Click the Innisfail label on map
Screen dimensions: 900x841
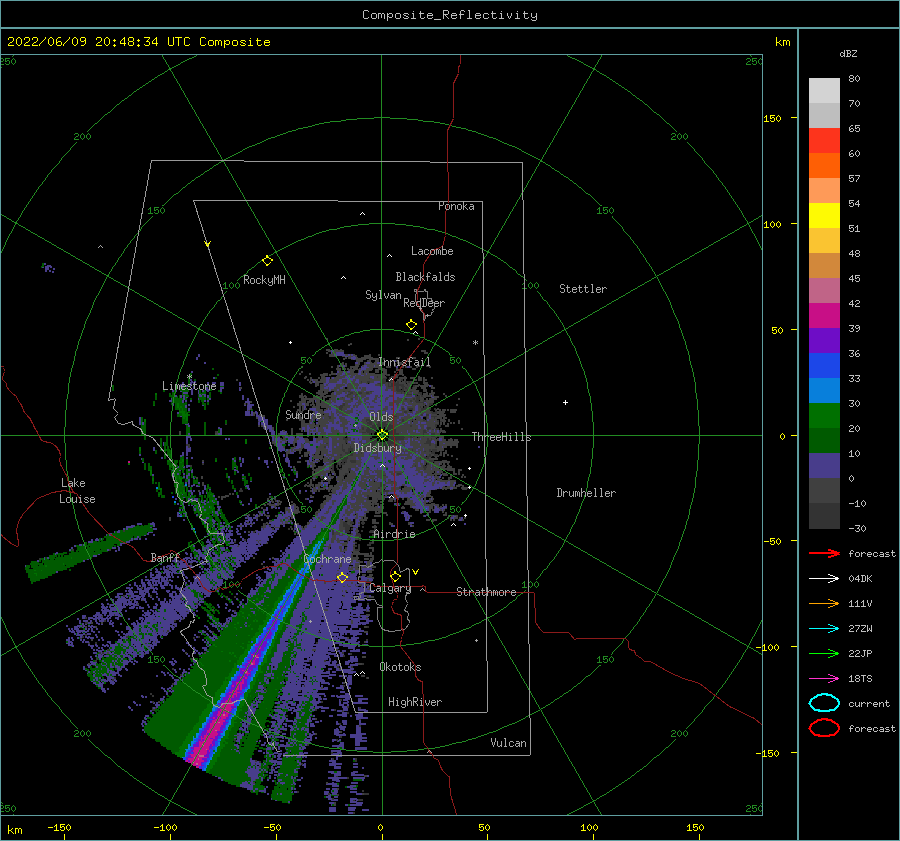click(x=405, y=362)
